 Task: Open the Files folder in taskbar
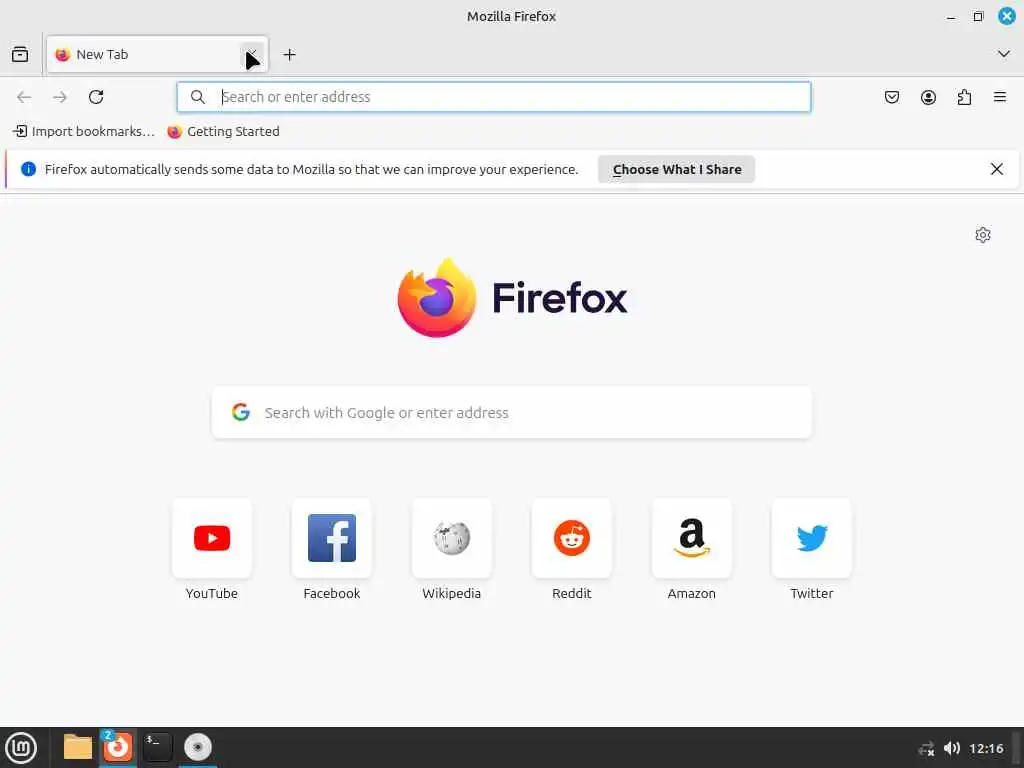coord(78,747)
